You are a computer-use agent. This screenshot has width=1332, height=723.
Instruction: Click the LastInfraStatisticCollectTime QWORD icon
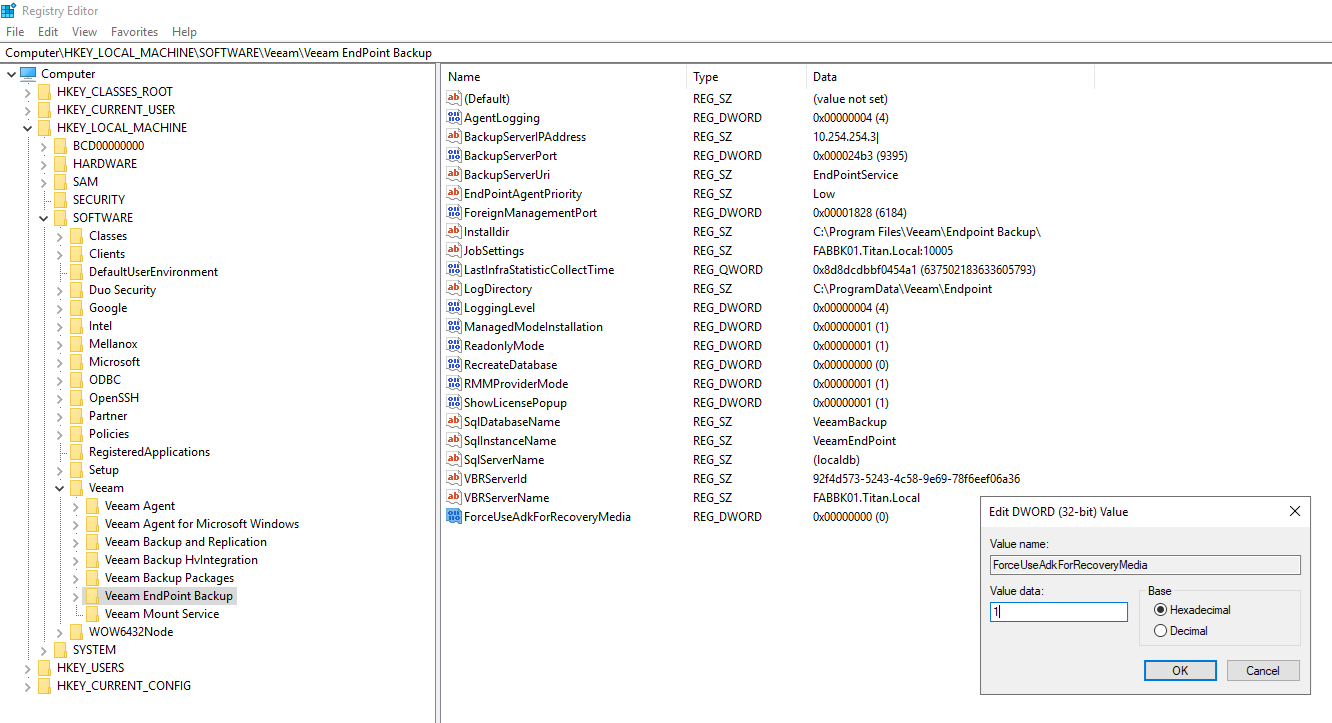pos(453,270)
